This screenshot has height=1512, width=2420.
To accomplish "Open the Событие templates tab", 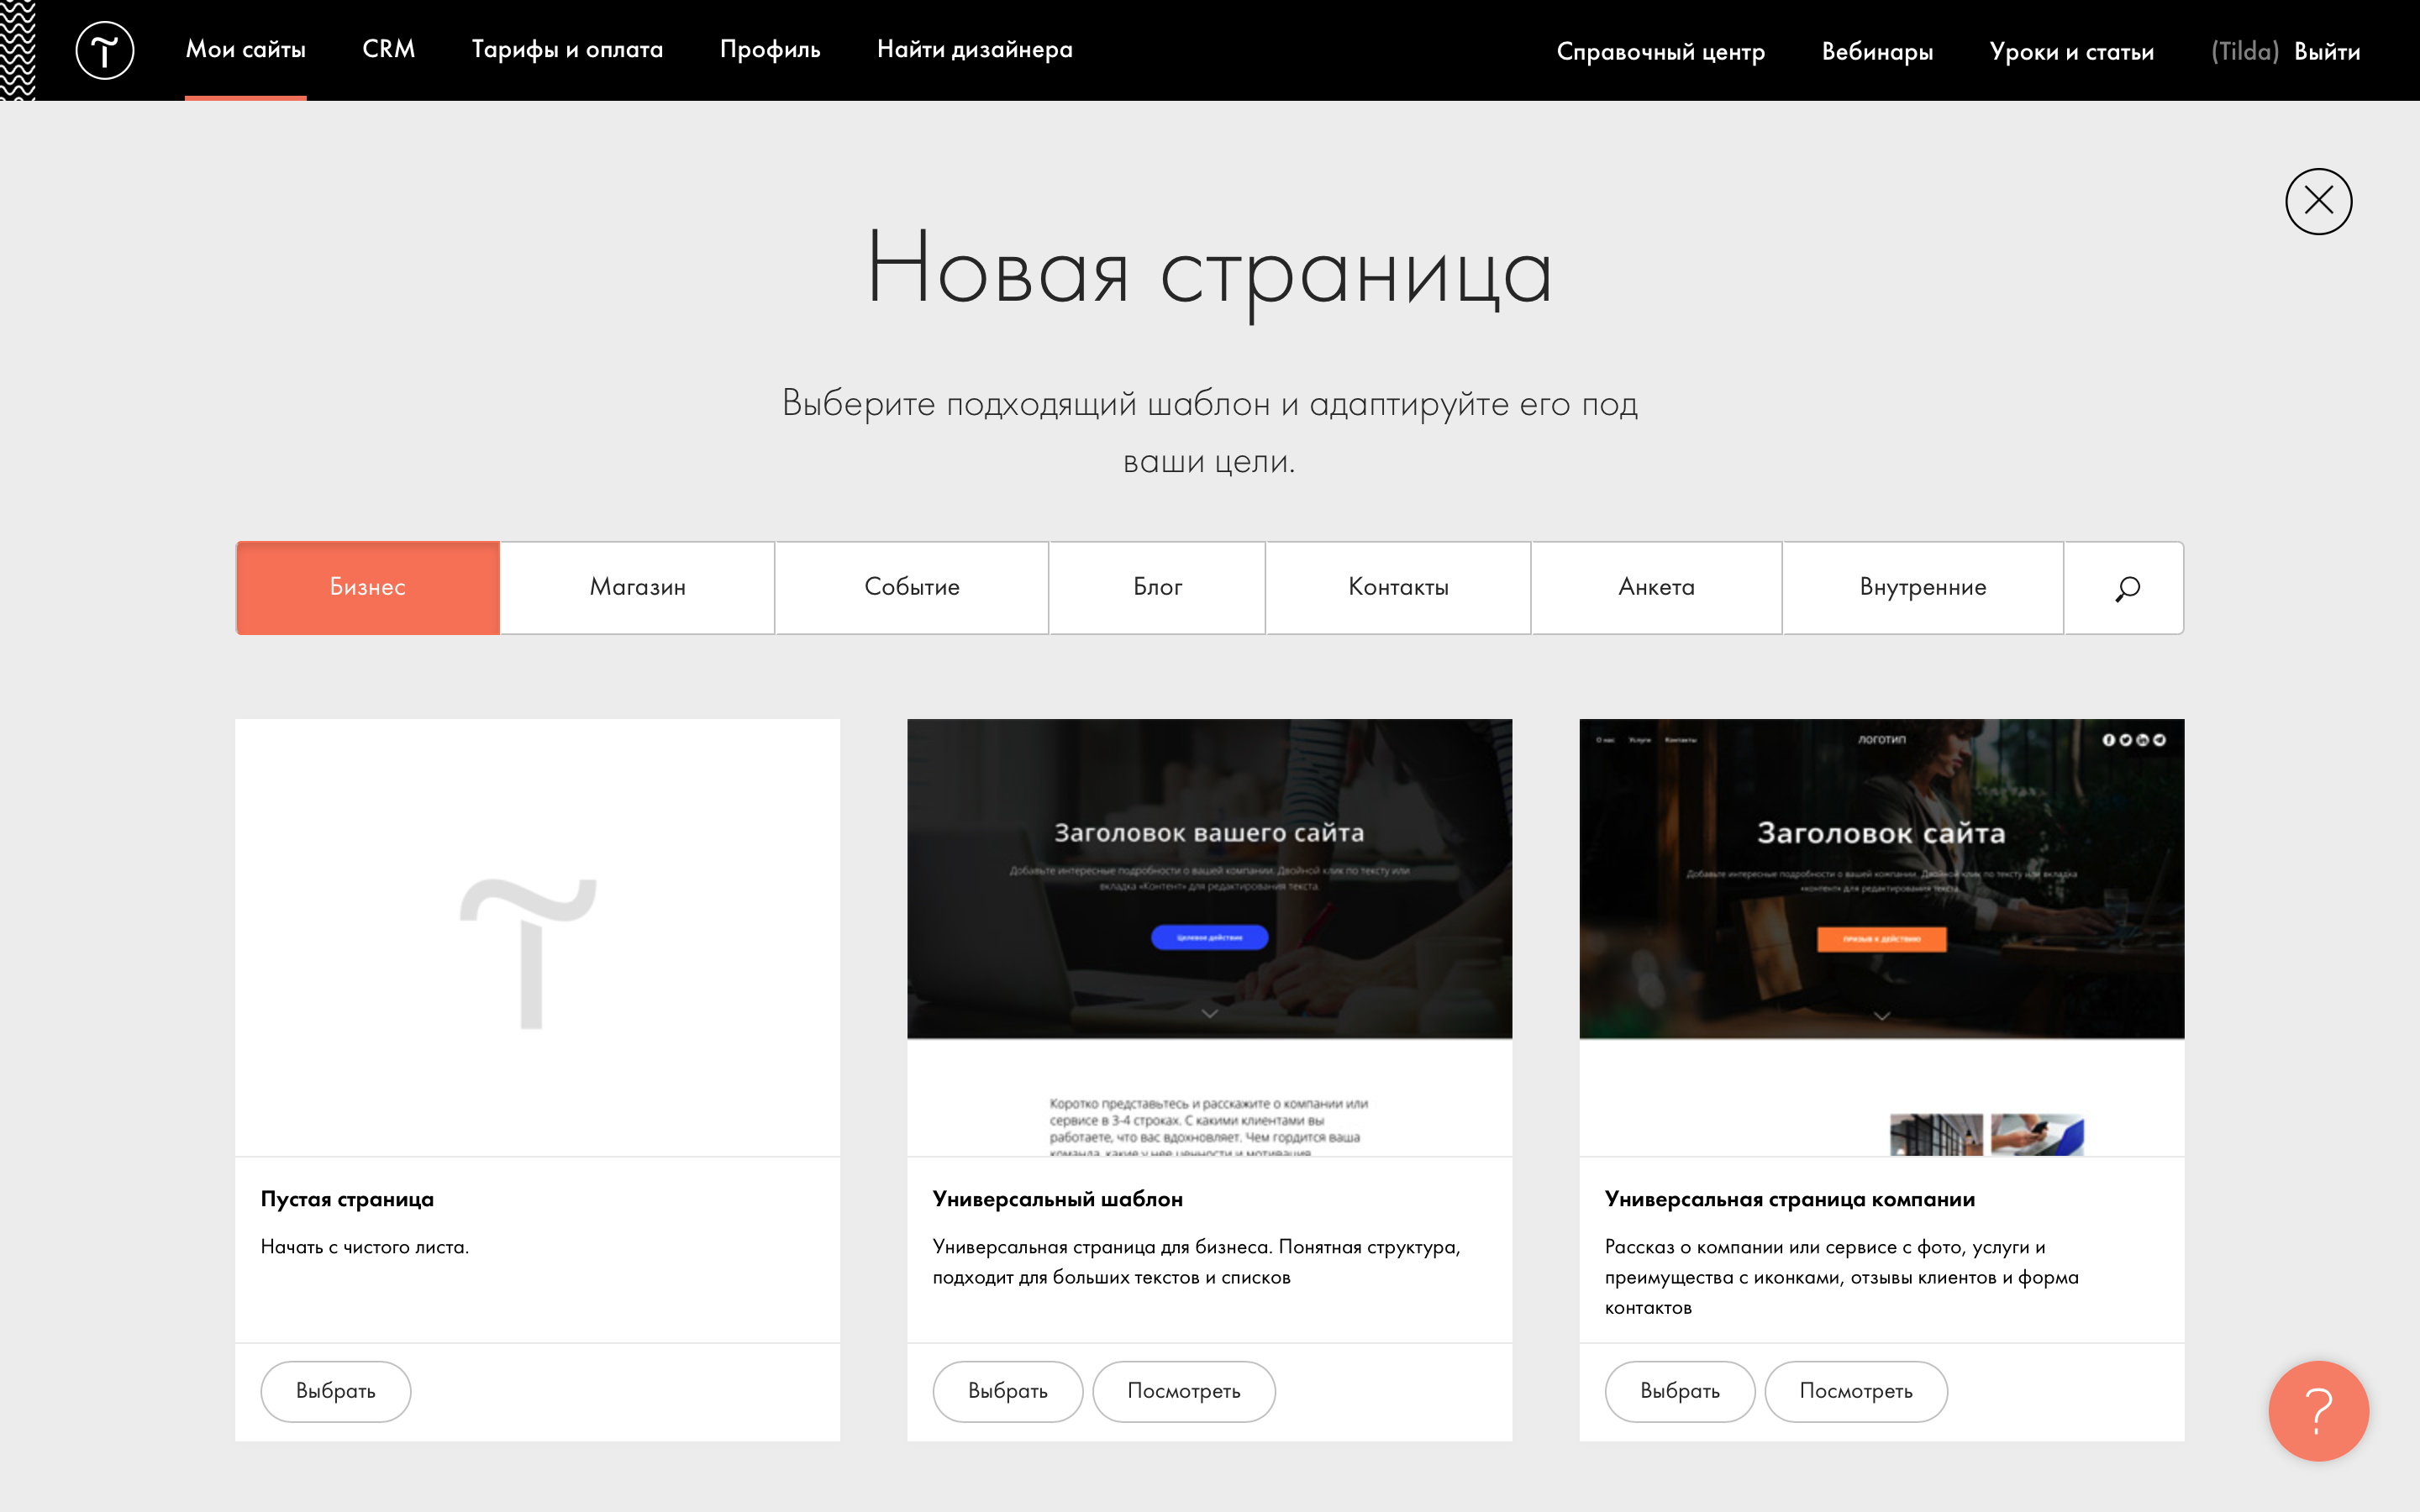I will click(910, 588).
